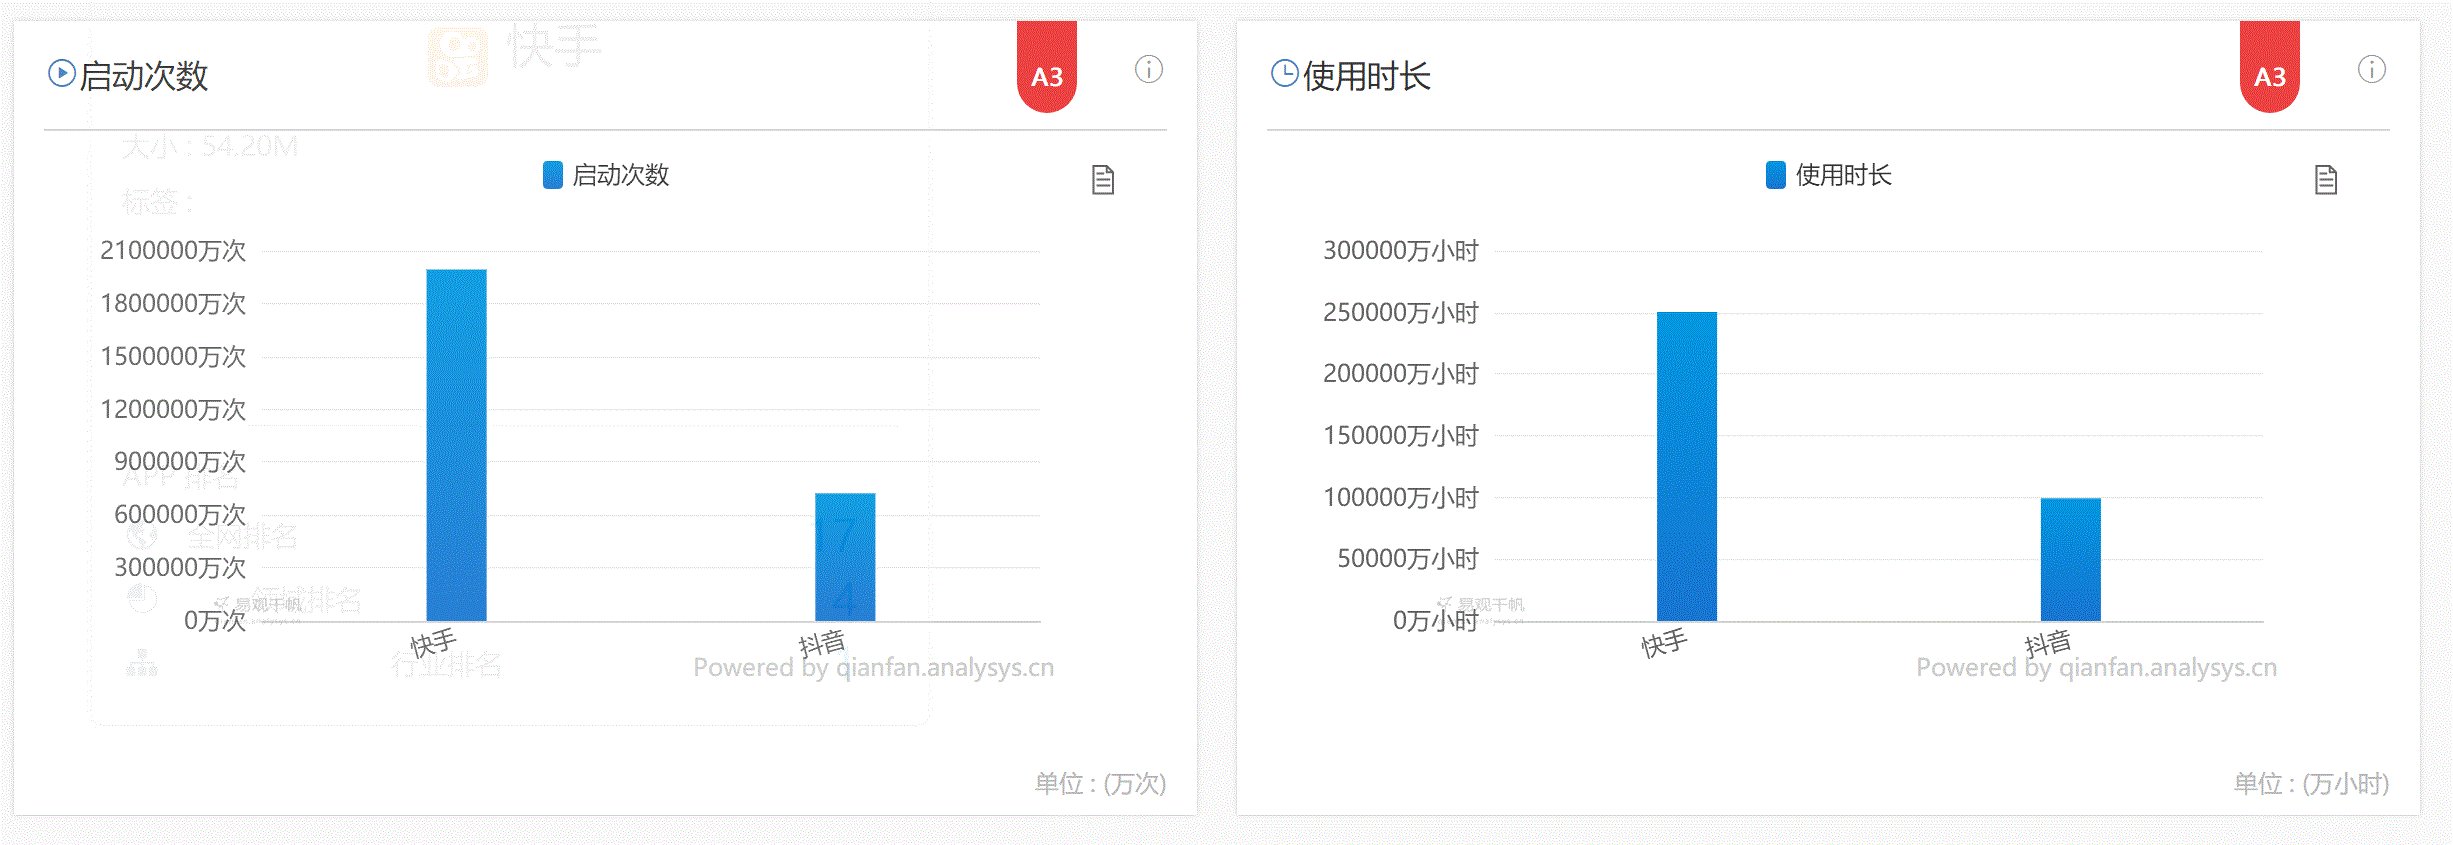Select the 抖音 bar in 使用时长 chart

pyautogui.click(x=2070, y=559)
